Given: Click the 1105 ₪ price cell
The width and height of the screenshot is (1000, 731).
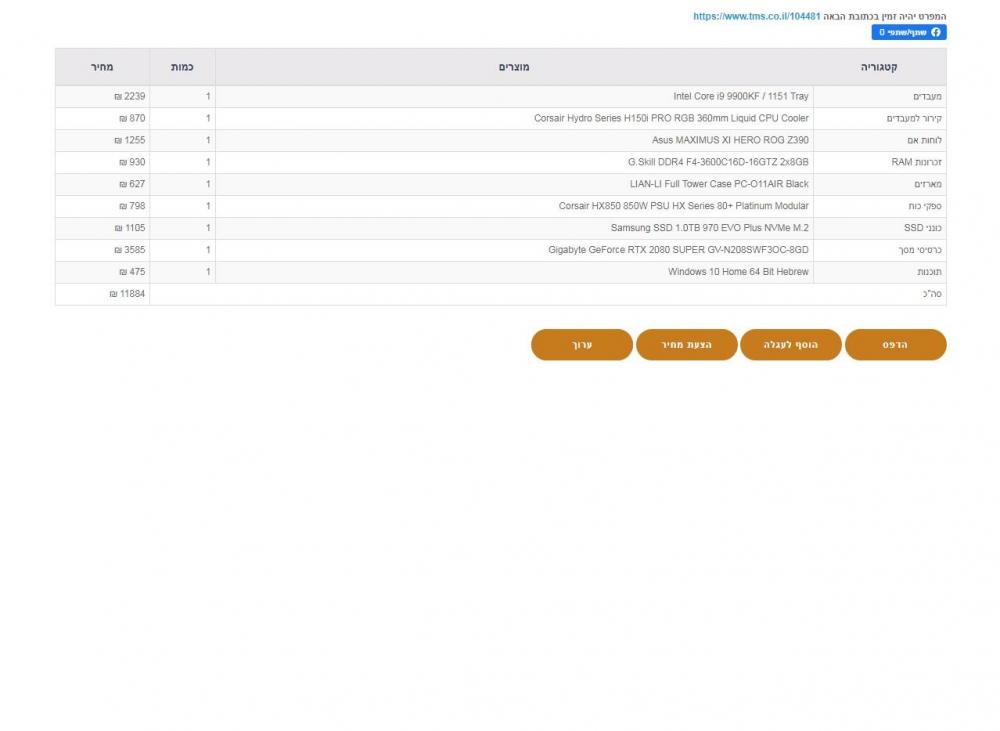Looking at the screenshot, I should [x=103, y=228].
